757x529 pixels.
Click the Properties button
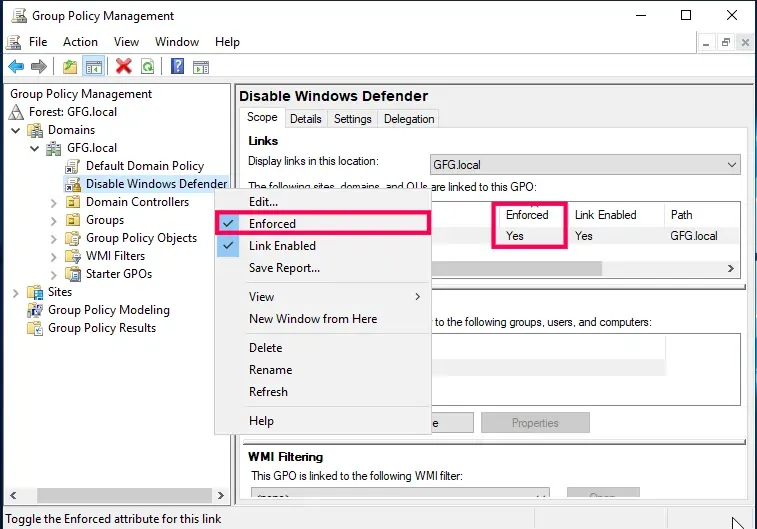[535, 423]
